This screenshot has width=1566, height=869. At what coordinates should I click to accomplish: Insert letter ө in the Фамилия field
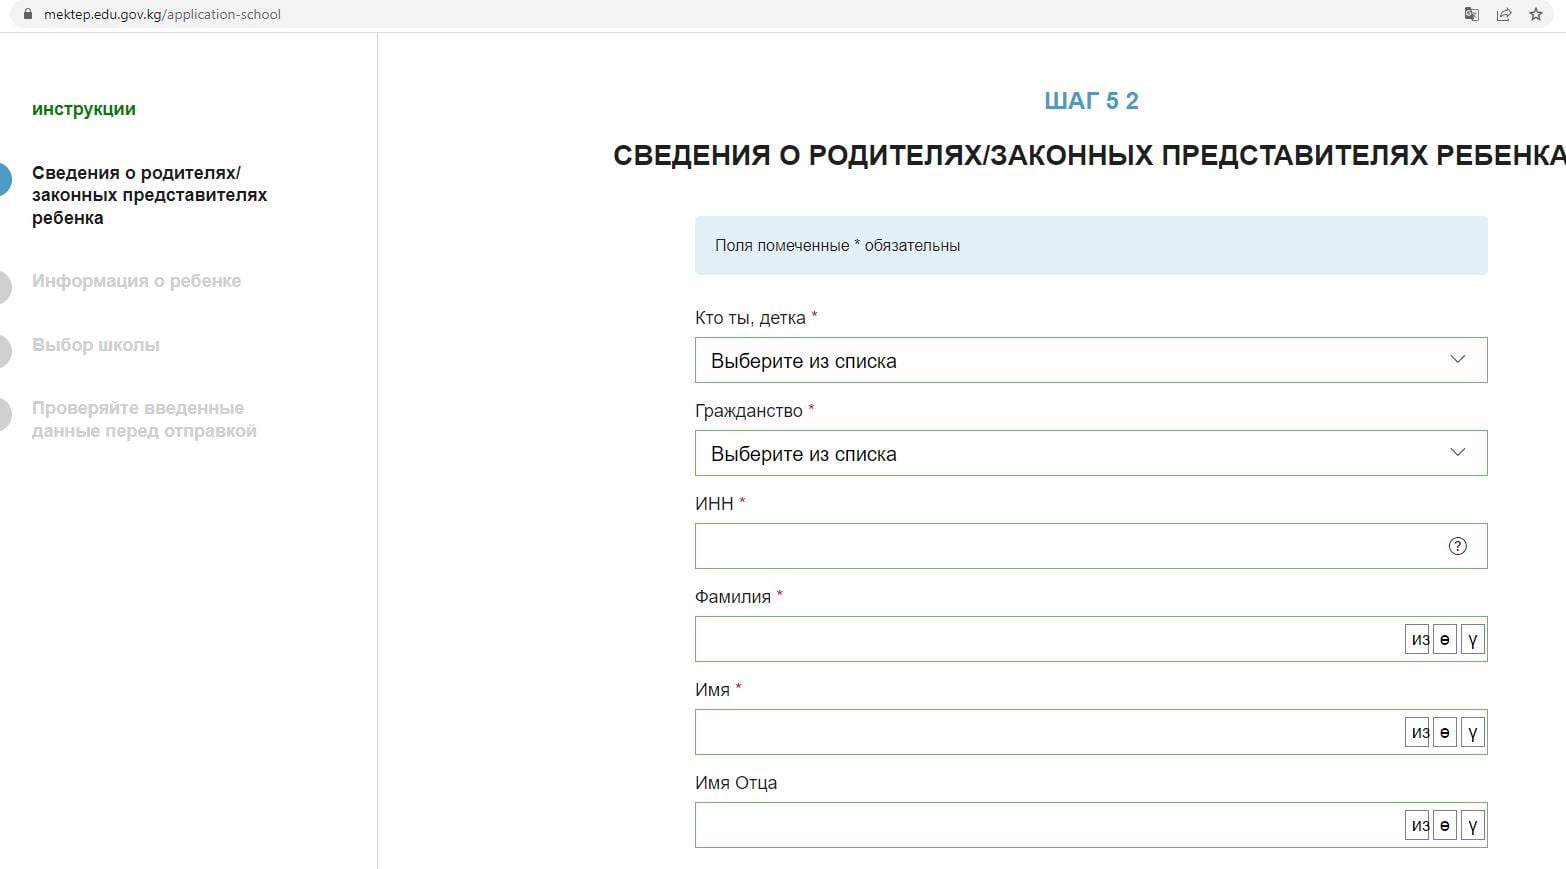(1444, 639)
